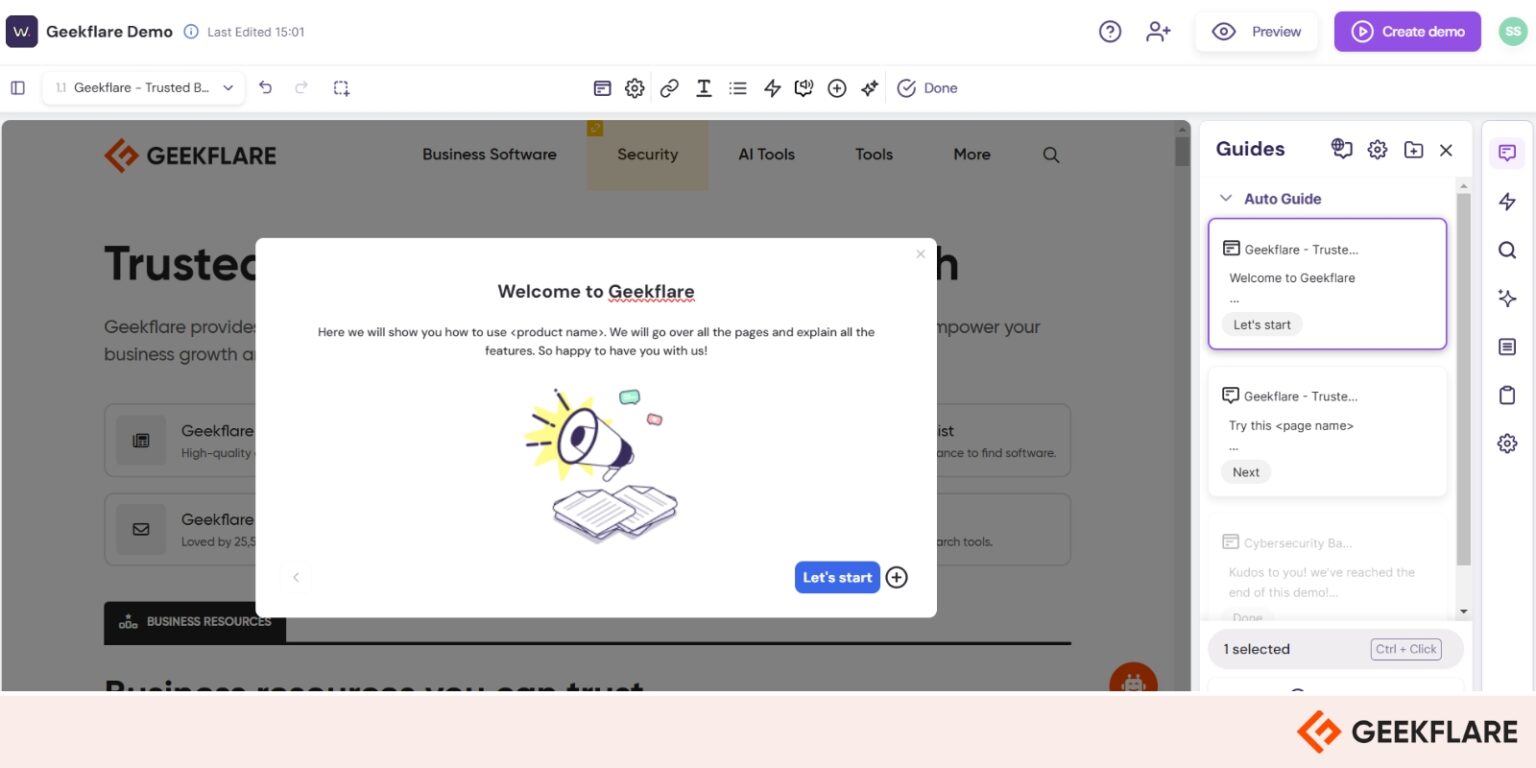Collapse the Auto Guide section
The height and width of the screenshot is (768, 1536).
[x=1226, y=199]
